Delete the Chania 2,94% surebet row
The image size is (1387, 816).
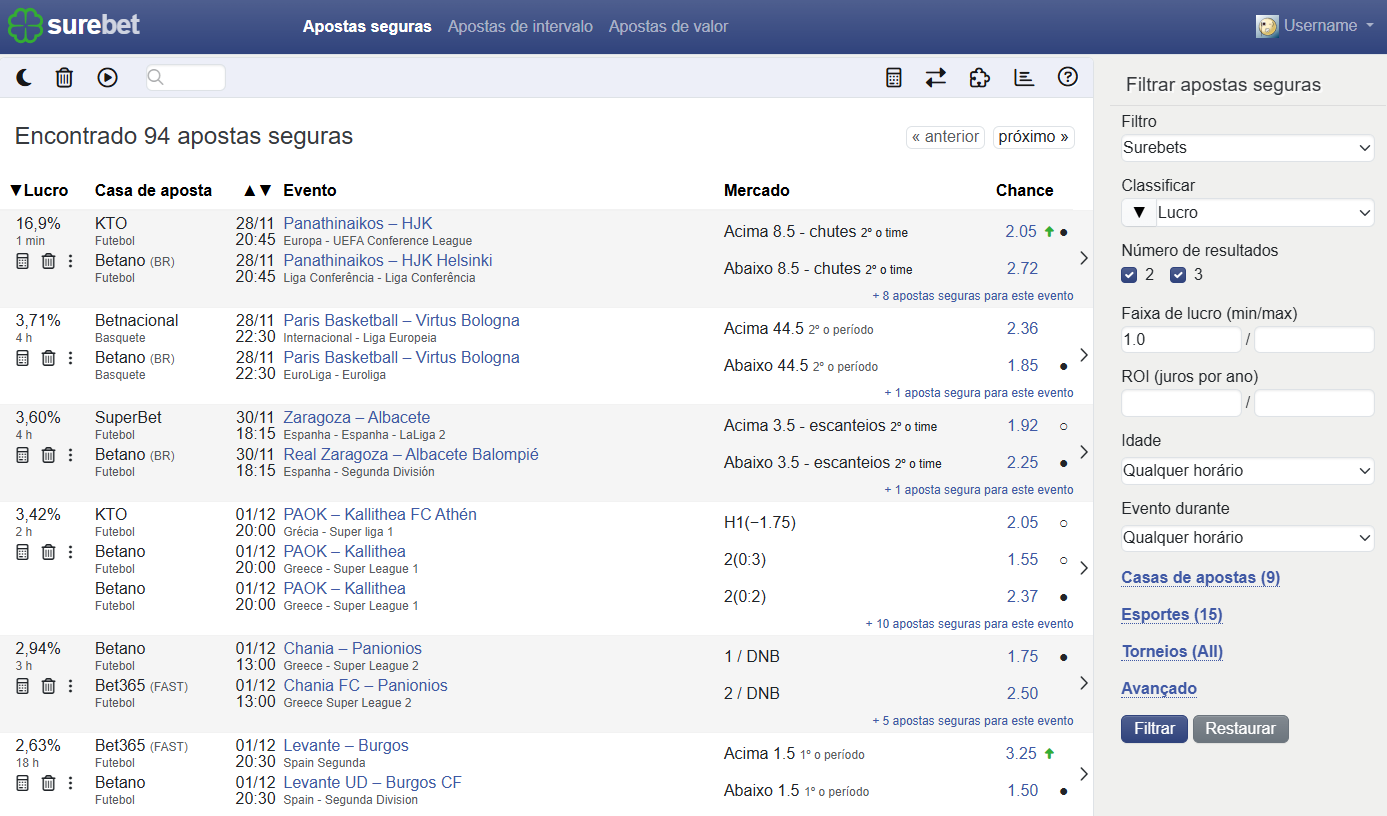[48, 686]
